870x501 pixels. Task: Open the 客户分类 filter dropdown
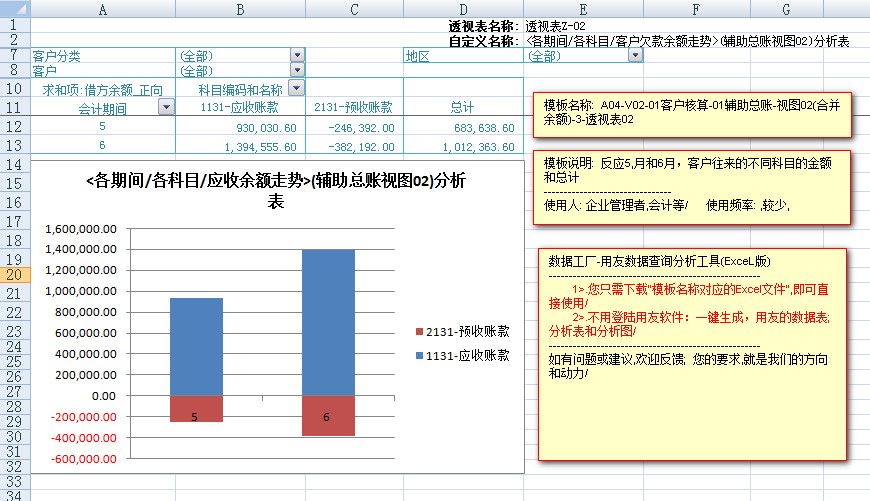[x=296, y=56]
